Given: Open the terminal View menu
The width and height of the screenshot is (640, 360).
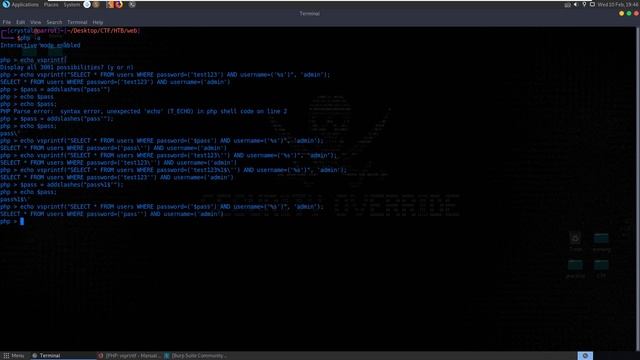Looking at the screenshot, I should tap(36, 22).
